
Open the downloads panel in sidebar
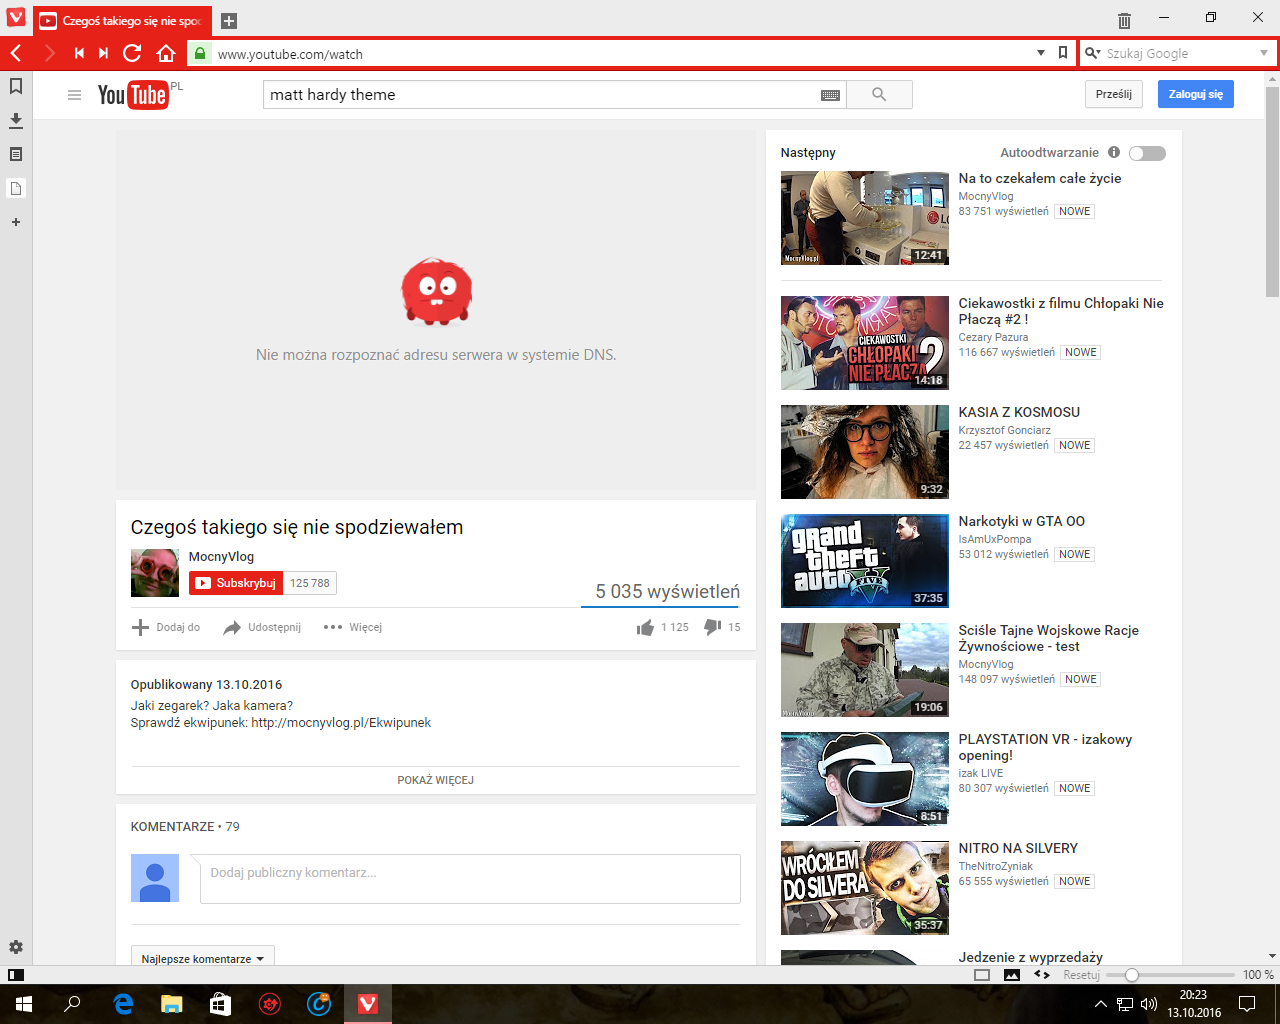coord(16,121)
